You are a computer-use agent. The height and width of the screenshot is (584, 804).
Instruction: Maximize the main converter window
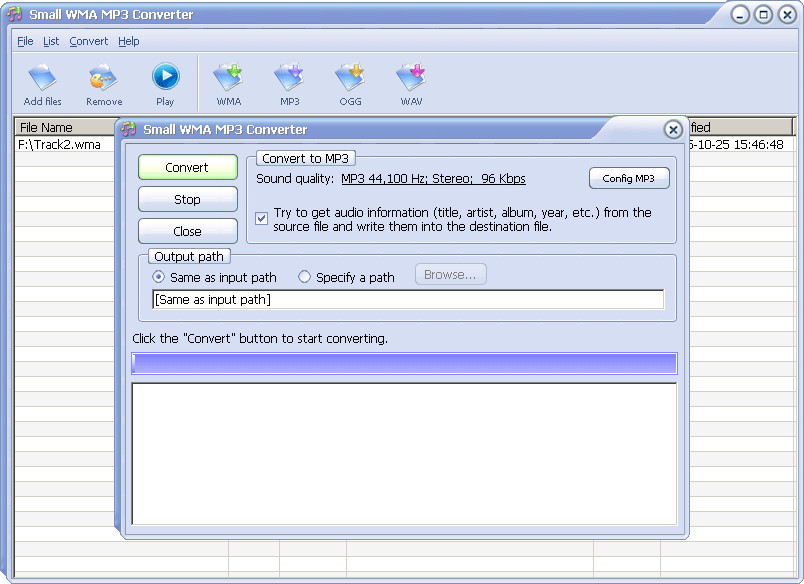763,15
